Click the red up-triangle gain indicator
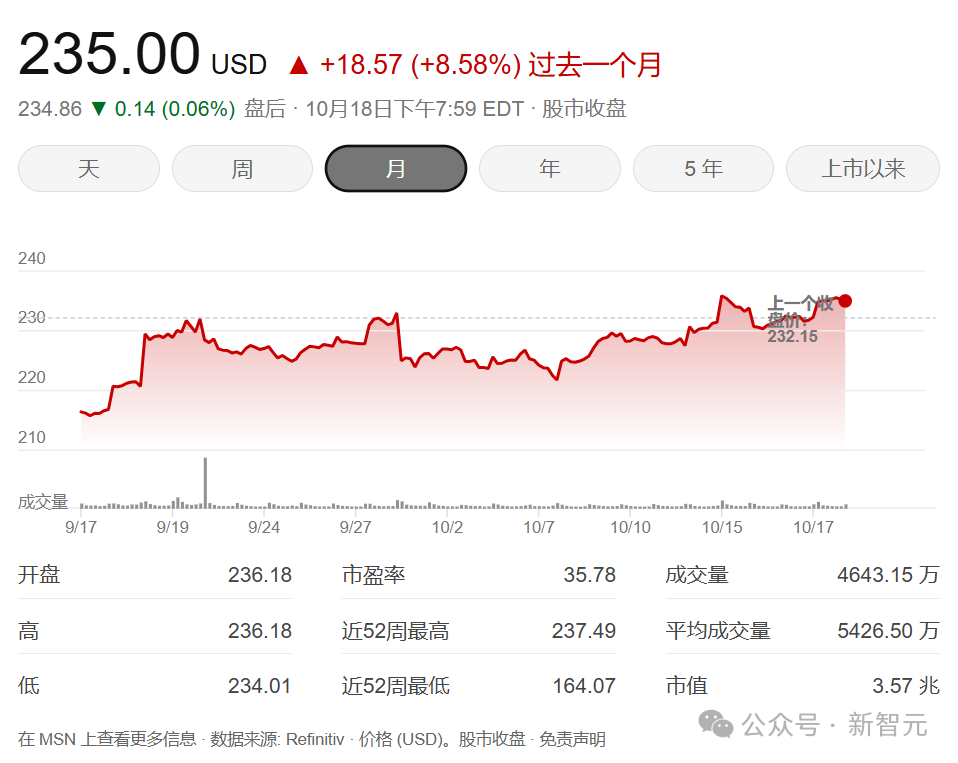958x763 pixels. tap(299, 65)
